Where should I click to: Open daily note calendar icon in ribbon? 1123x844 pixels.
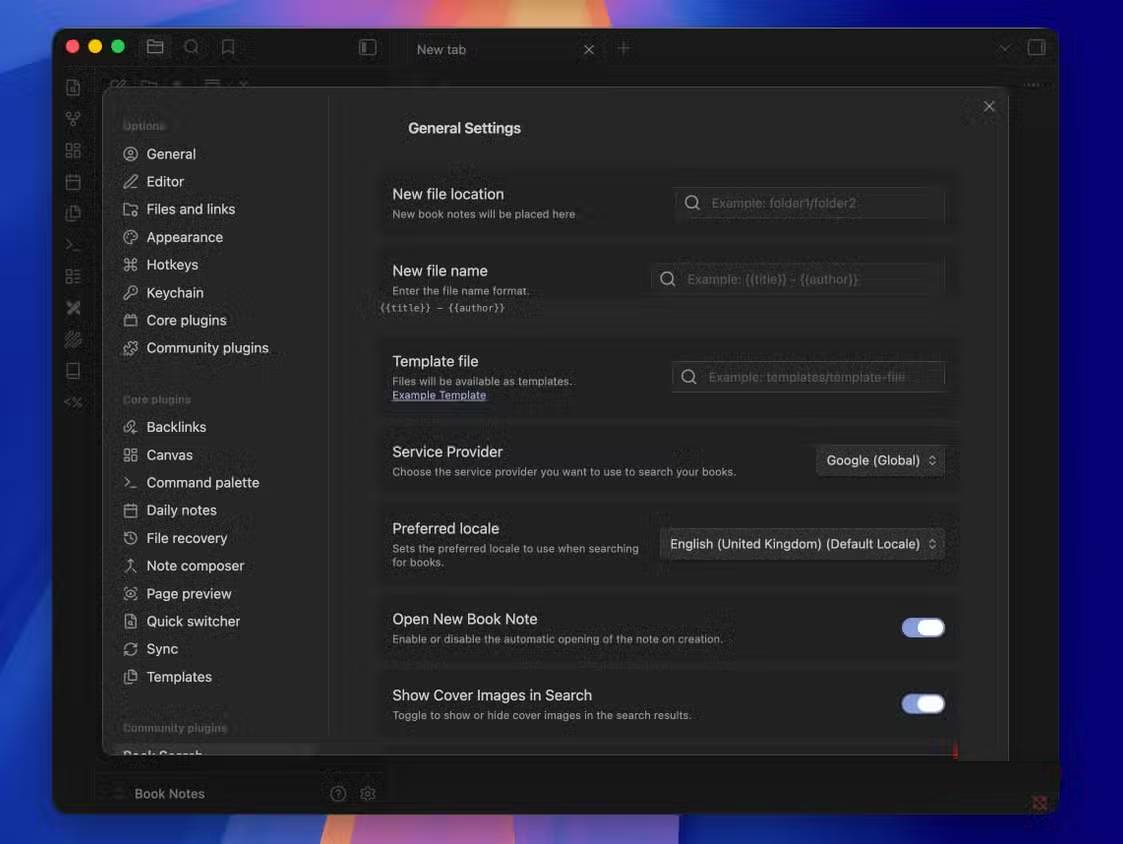[x=73, y=182]
